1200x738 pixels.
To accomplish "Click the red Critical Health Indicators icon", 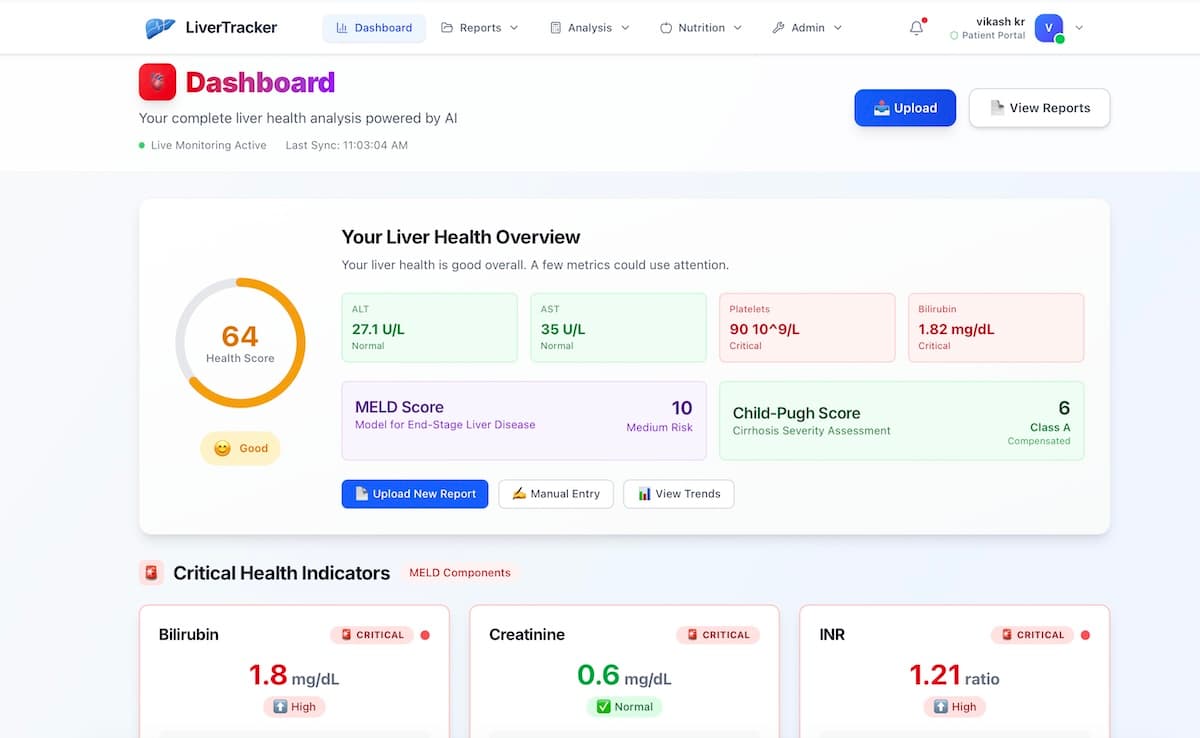I will coord(150,572).
